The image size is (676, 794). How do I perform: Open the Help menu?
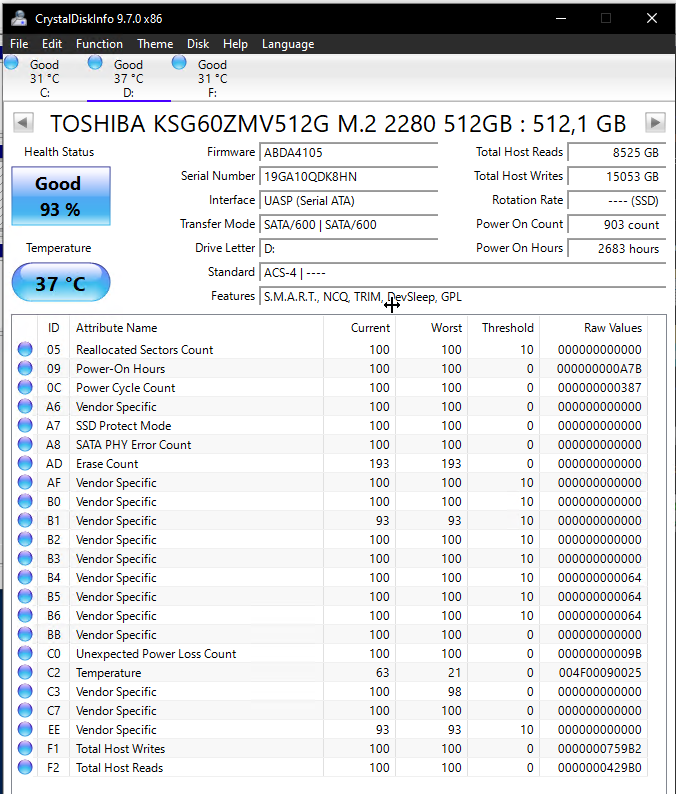tap(235, 44)
